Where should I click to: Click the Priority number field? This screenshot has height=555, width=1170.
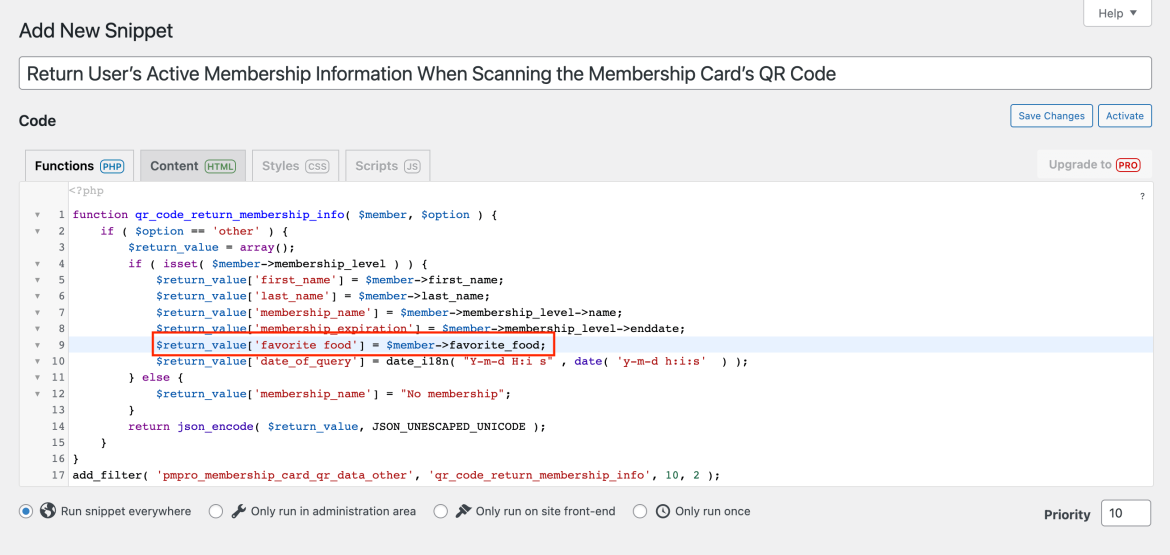pos(1125,514)
